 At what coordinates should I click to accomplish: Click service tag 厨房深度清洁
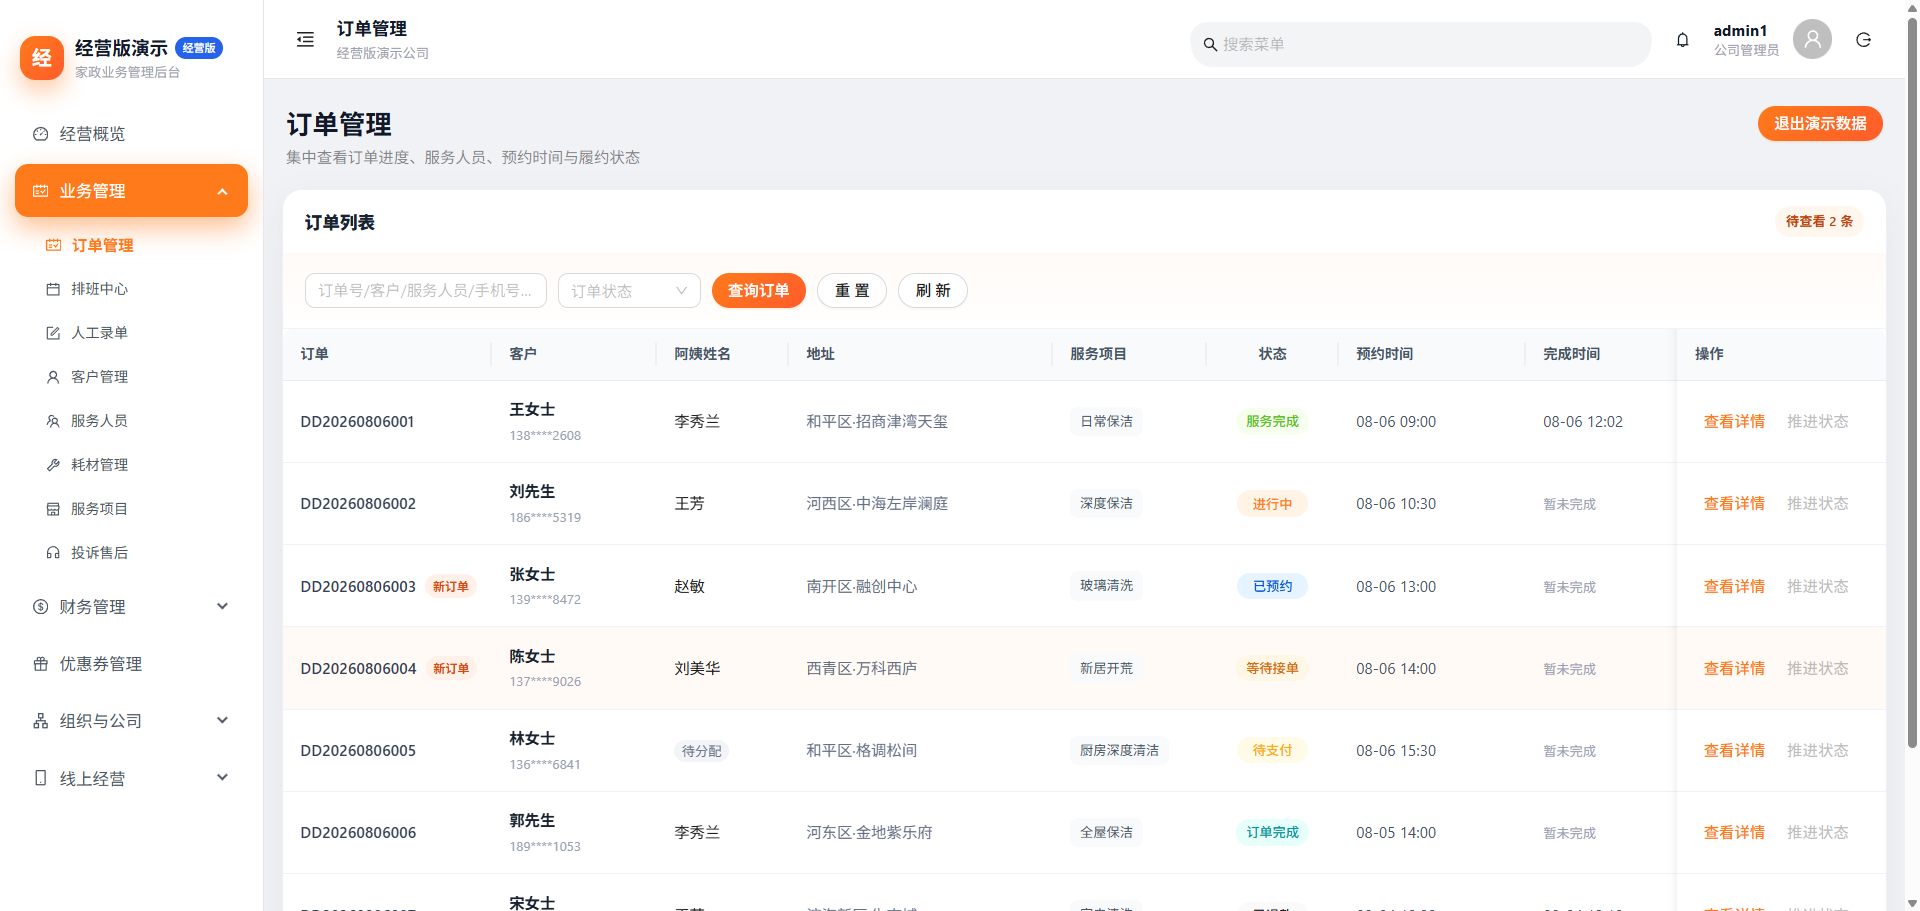[1119, 750]
